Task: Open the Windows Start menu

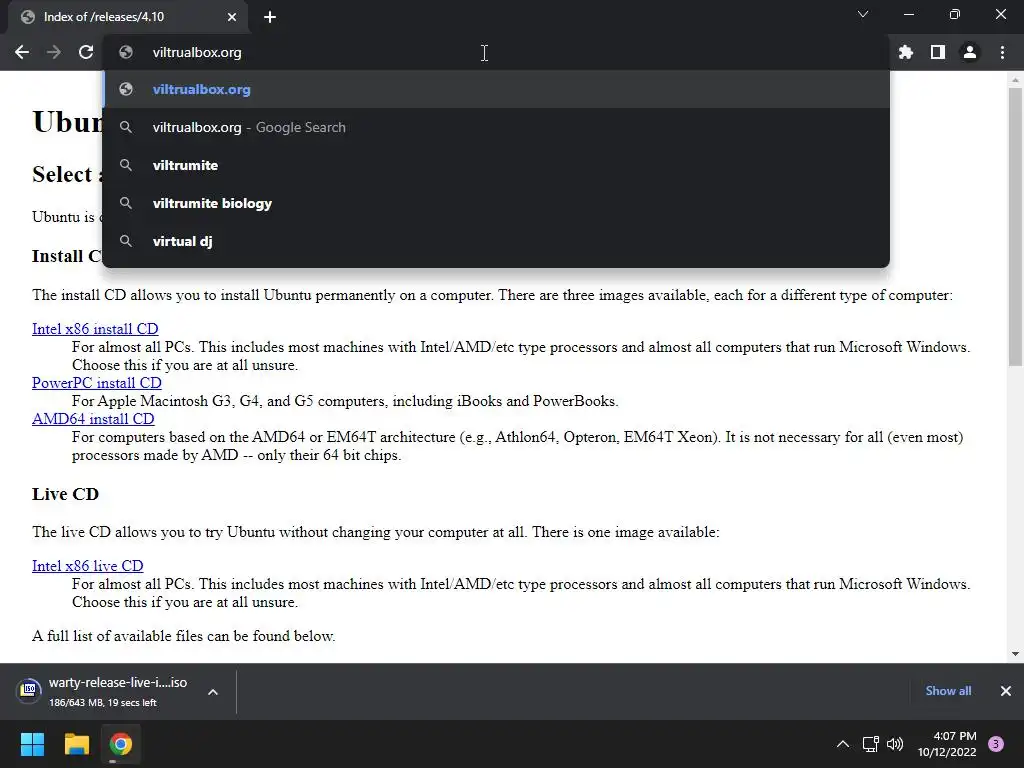Action: pyautogui.click(x=32, y=744)
